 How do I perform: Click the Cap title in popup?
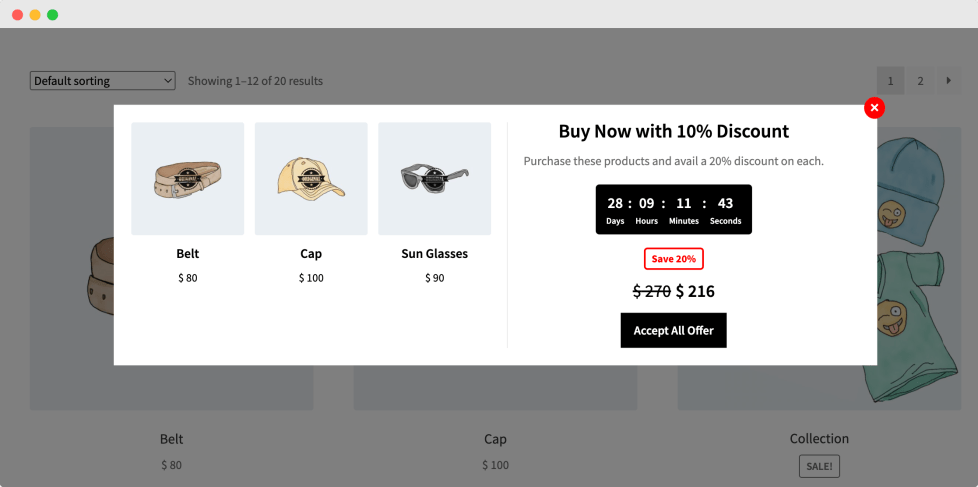(311, 254)
